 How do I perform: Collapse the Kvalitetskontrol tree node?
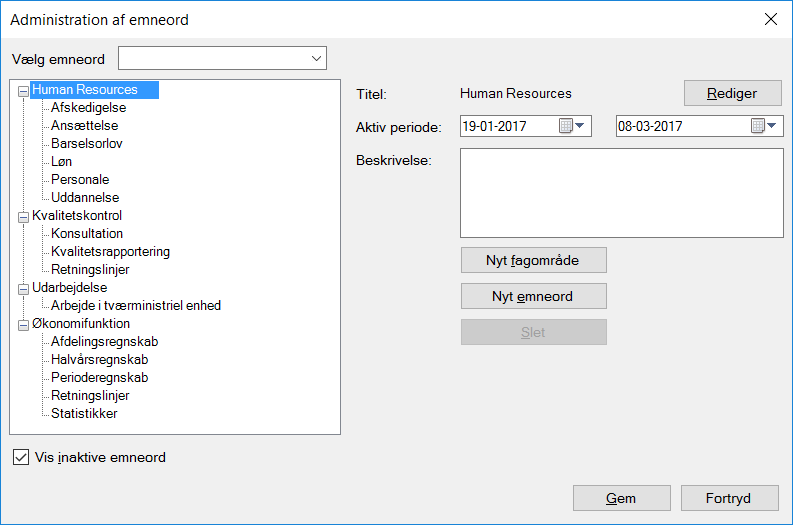pyautogui.click(x=23, y=216)
